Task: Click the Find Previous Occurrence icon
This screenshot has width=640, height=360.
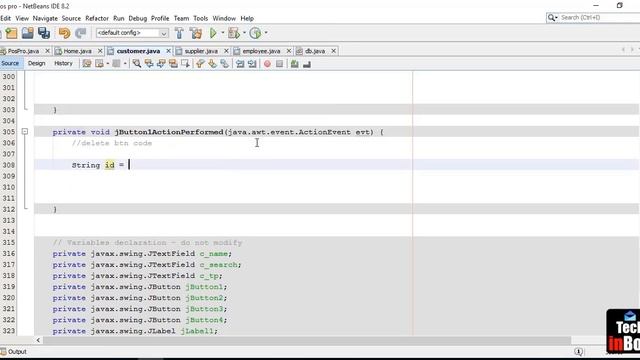Action: coord(149,64)
